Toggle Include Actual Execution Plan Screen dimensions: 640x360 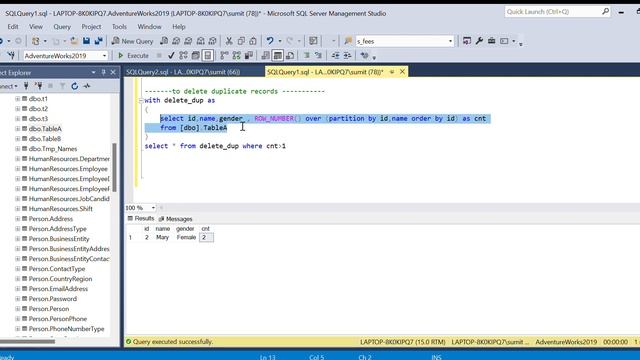click(x=224, y=56)
